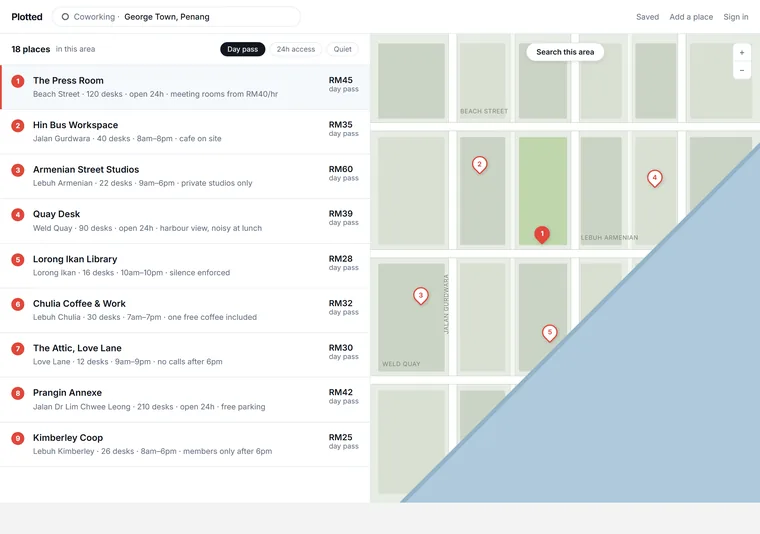760x534 pixels.
Task: Click list badge 3 beside Armenian Street Studios
Action: [x=18, y=170]
